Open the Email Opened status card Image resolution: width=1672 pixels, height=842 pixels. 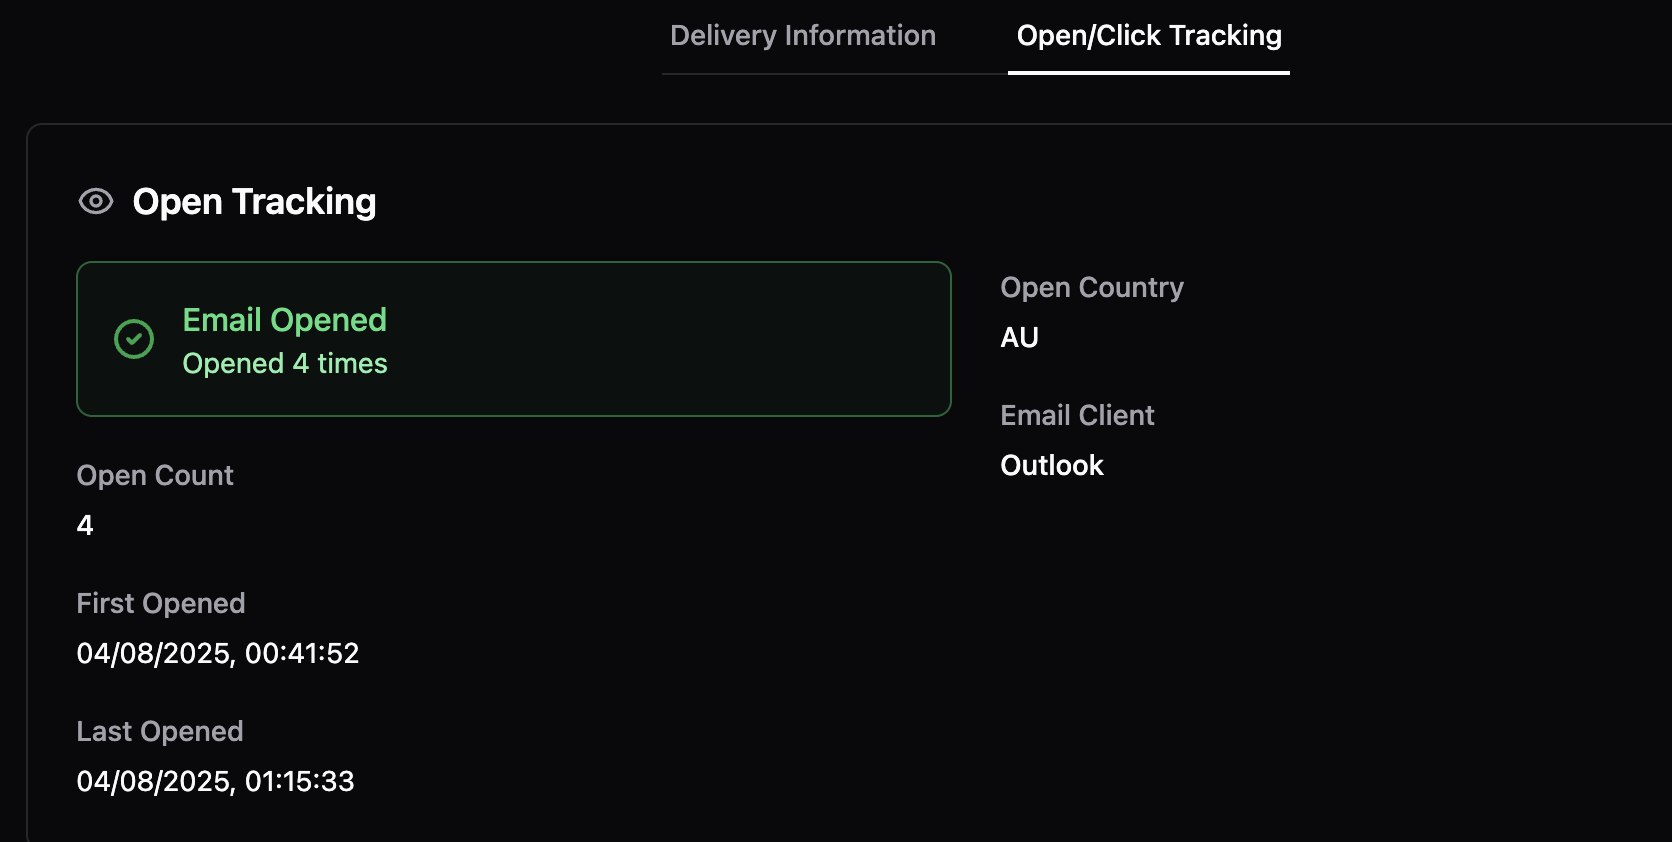[513, 339]
